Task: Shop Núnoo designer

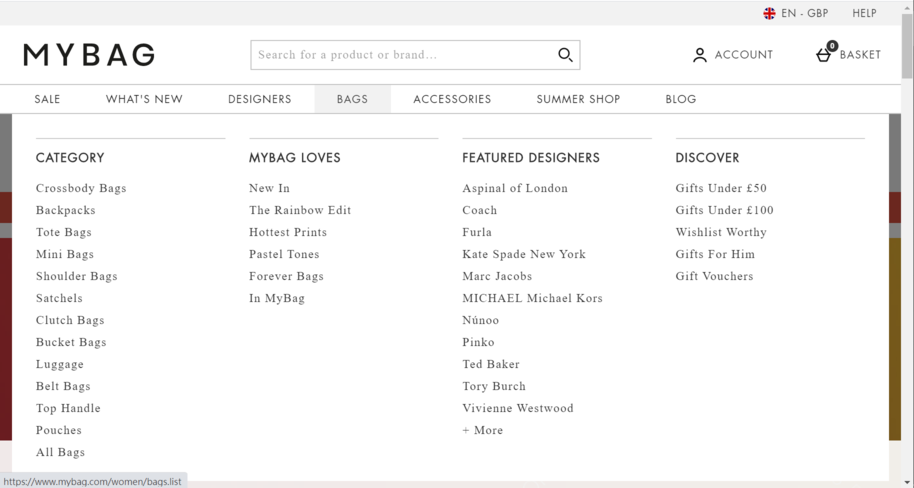Action: [480, 320]
